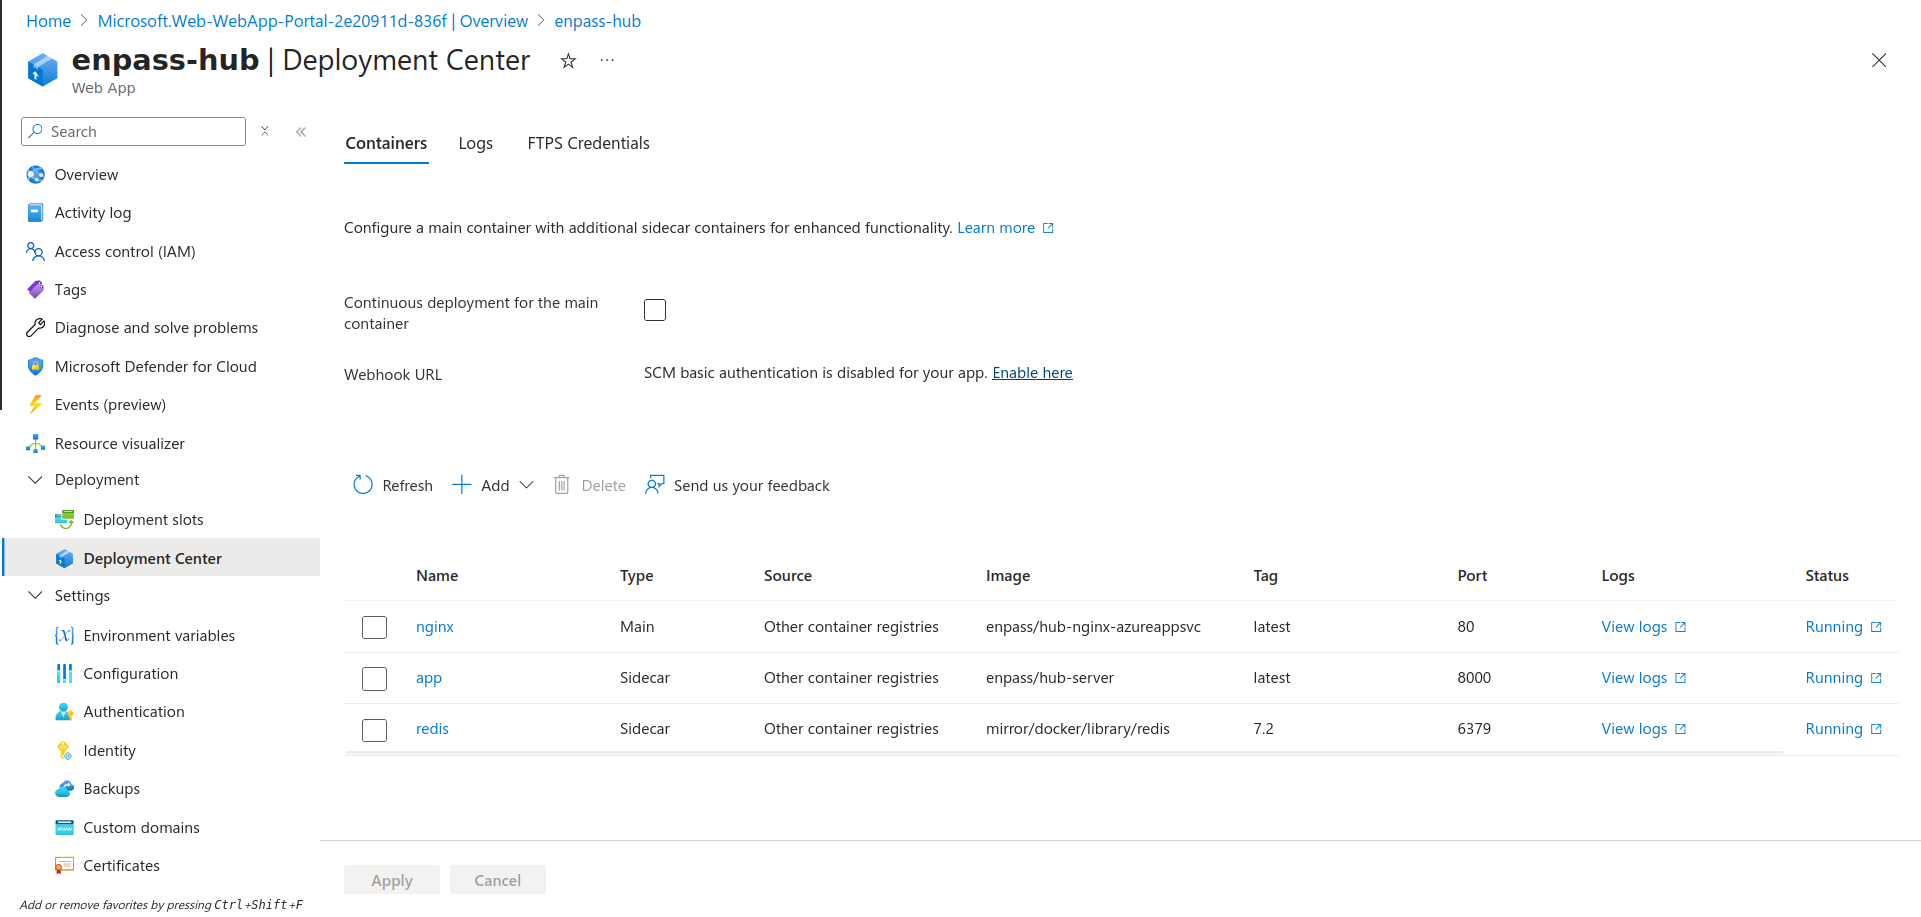1921x917 pixels.
Task: Open the redis container link
Action: point(432,729)
